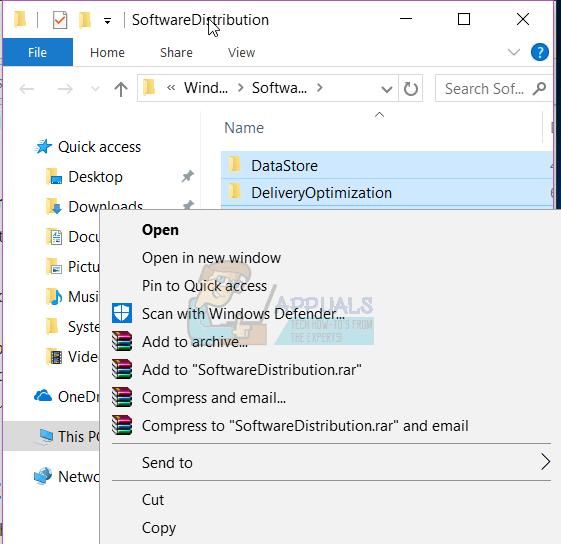561x544 pixels.
Task: Click the Music note folder icon
Action: pyautogui.click(x=54, y=296)
